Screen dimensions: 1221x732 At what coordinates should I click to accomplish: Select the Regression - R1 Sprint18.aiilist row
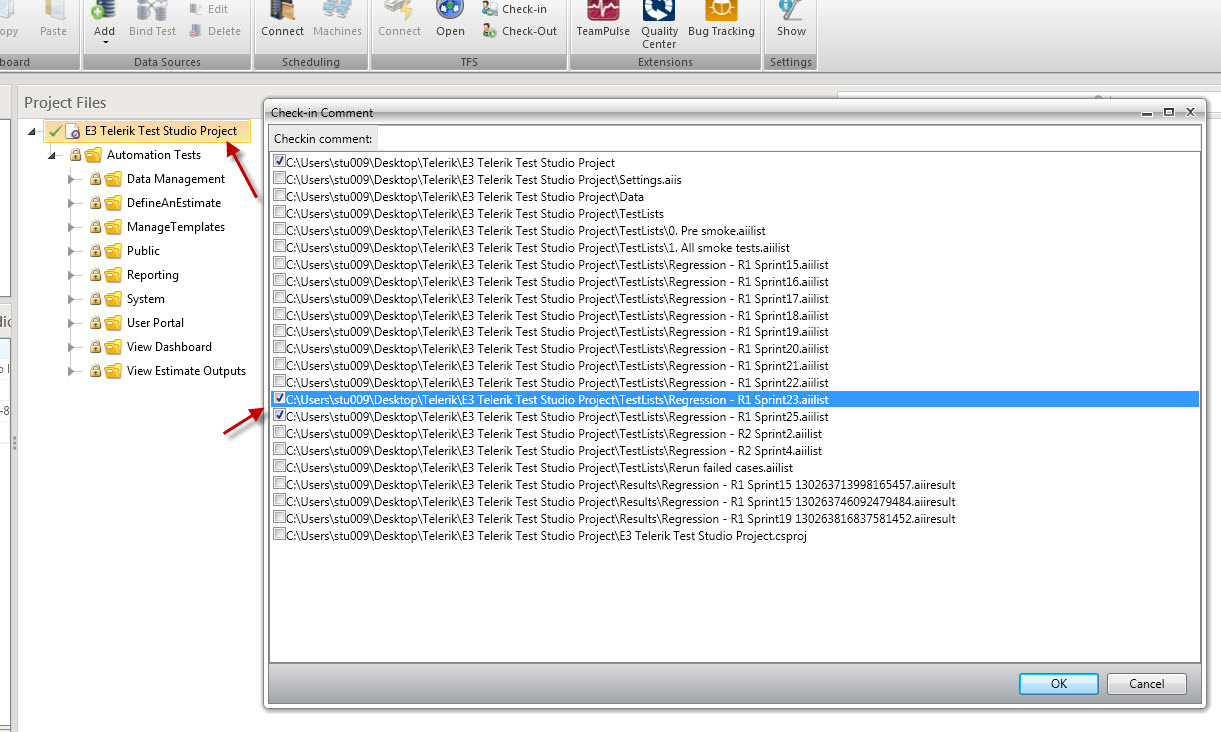735,315
